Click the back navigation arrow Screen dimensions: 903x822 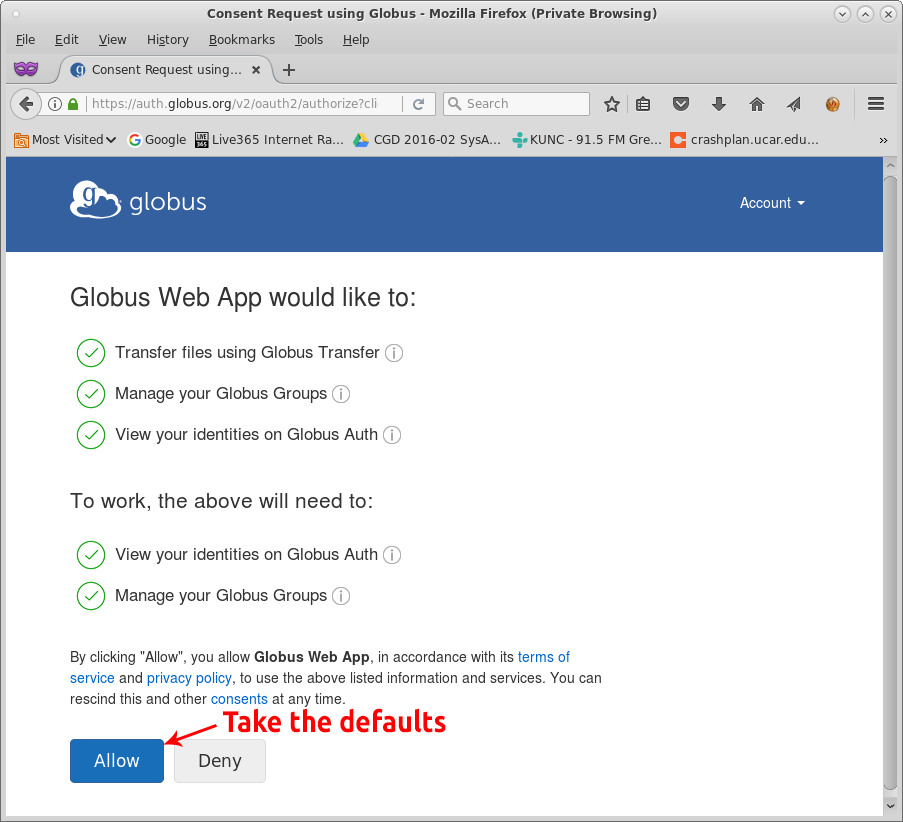click(26, 104)
